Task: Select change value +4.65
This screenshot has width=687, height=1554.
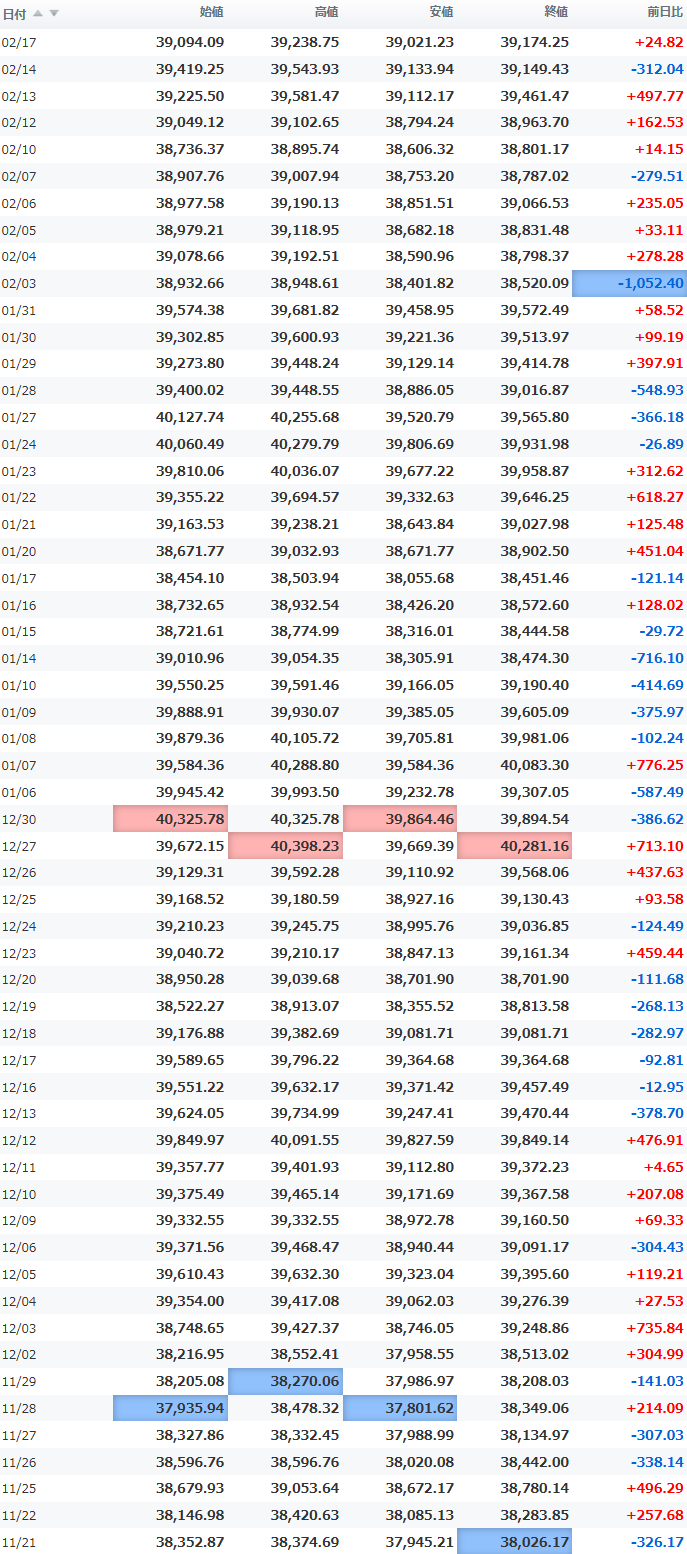Action: pos(664,1167)
